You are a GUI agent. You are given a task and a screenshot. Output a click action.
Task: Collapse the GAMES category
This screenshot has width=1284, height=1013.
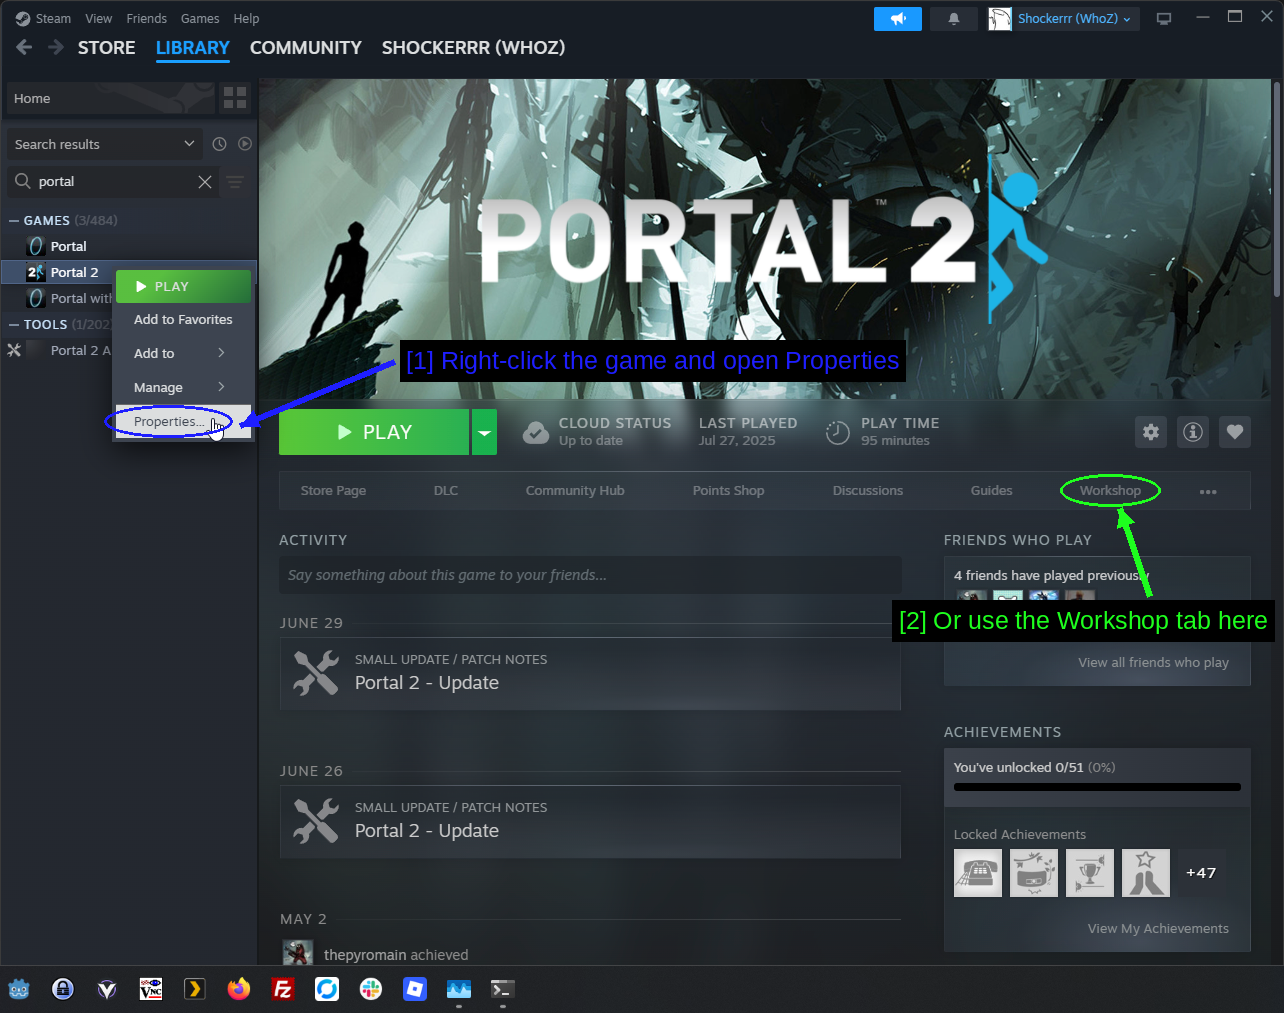coord(14,220)
